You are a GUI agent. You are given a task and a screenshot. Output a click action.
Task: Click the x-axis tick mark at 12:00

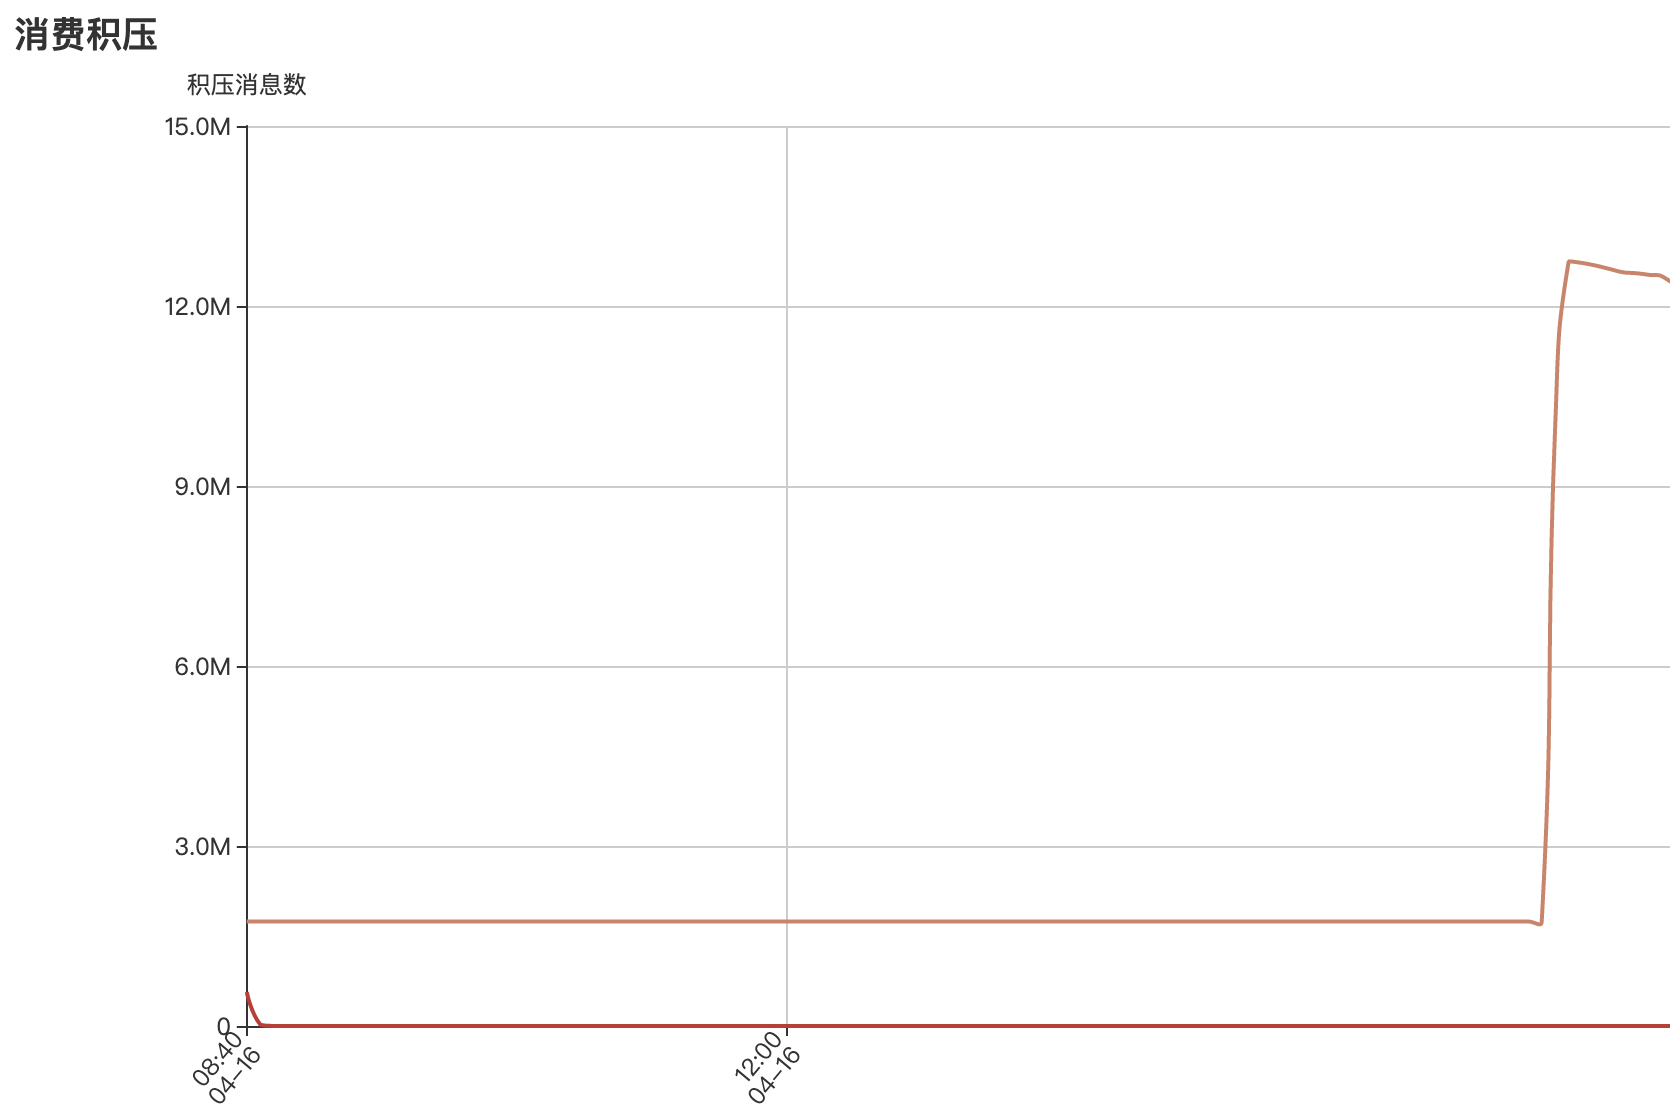click(x=787, y=1031)
